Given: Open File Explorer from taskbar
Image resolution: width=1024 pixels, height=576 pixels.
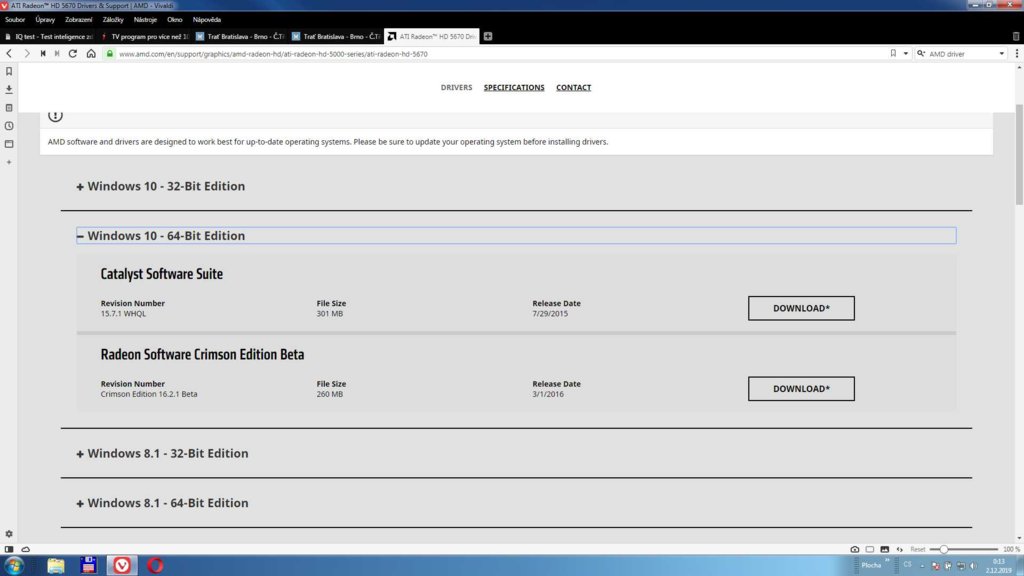Looking at the screenshot, I should (x=56, y=565).
